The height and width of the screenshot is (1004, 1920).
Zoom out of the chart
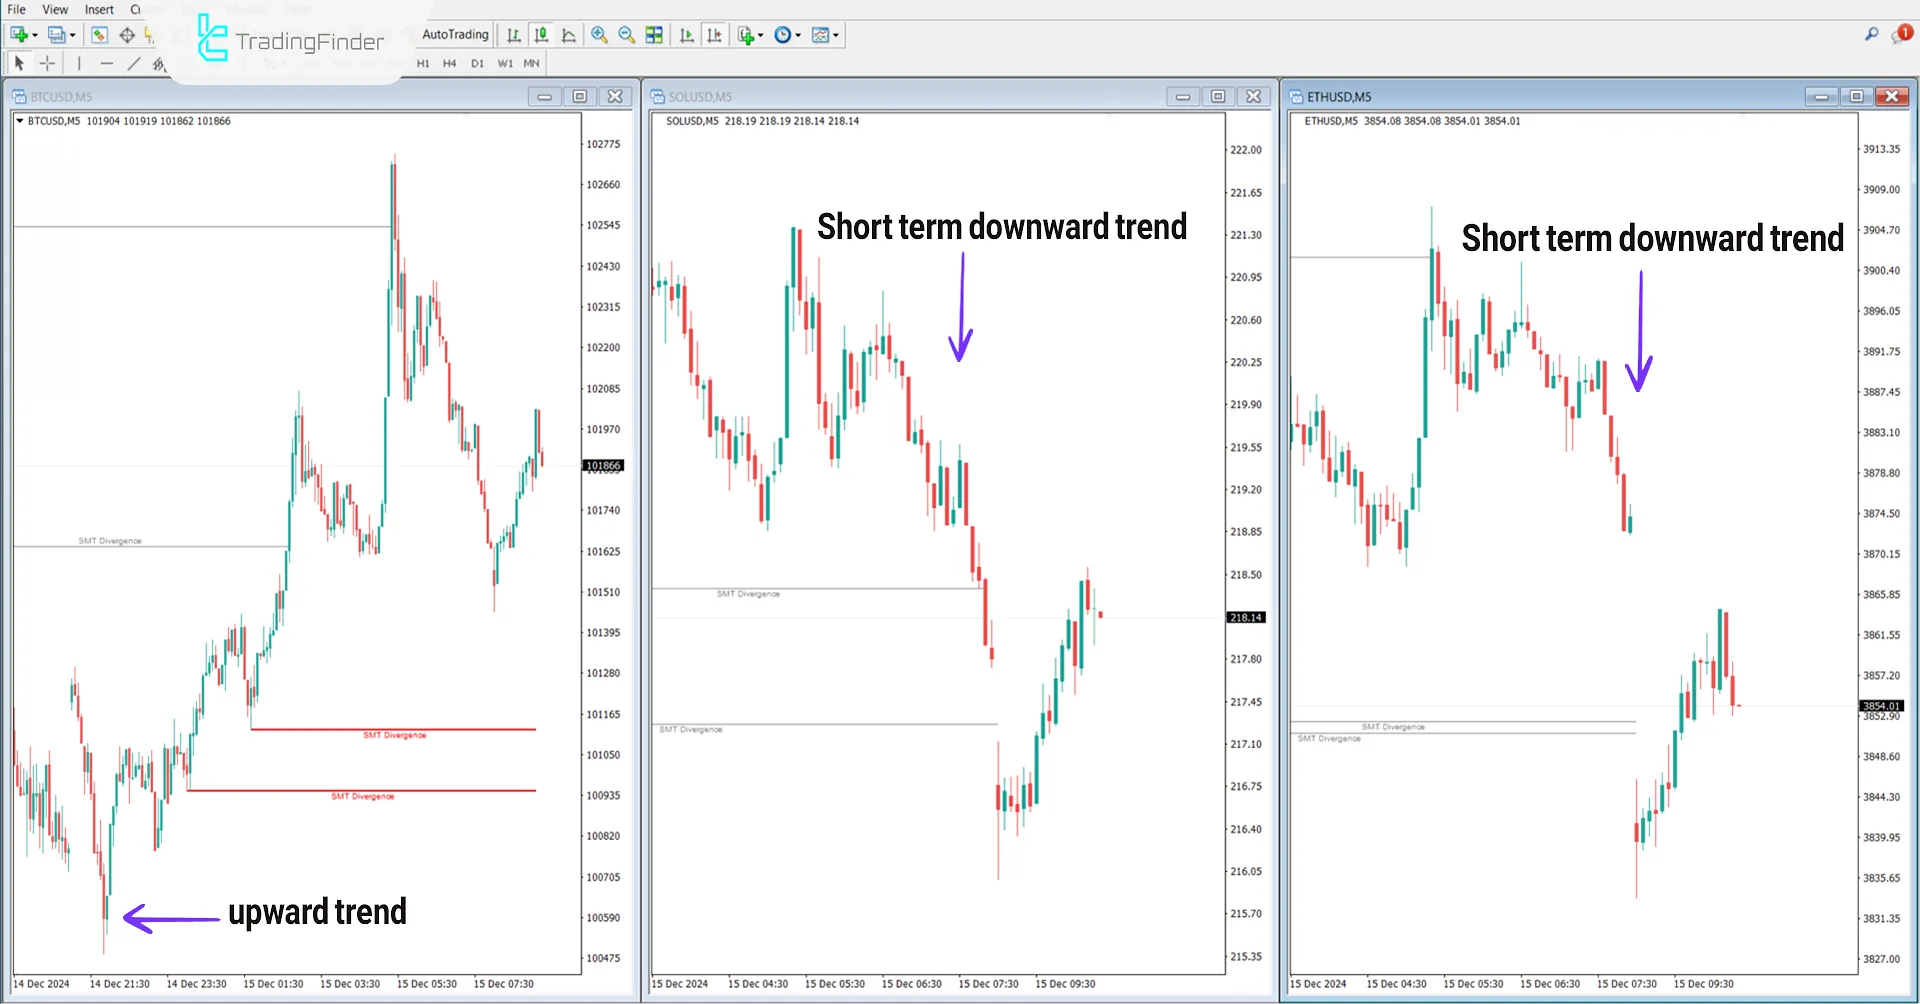point(627,35)
